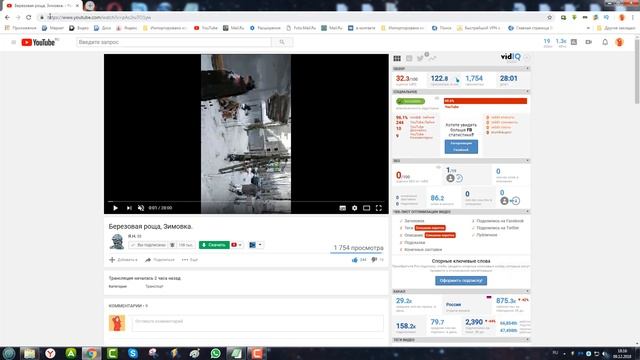
Task: Click the 28:01 duration stat
Action: tap(508, 78)
